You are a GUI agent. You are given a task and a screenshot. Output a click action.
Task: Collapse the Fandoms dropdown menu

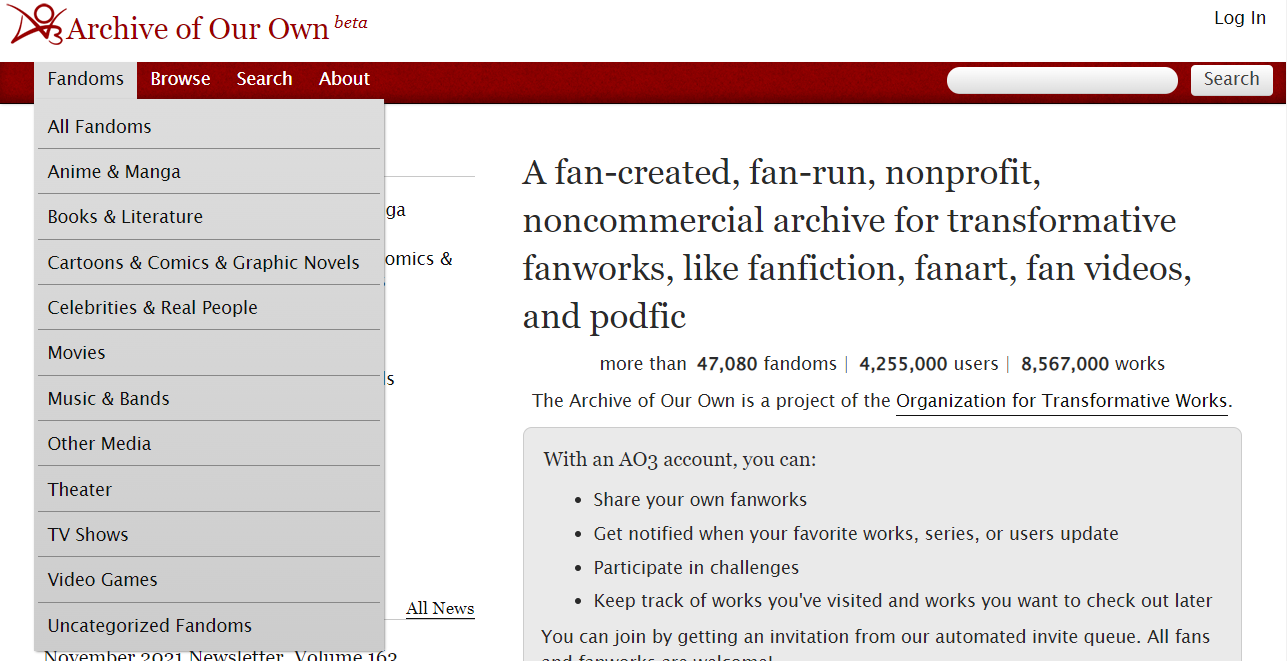tap(85, 80)
